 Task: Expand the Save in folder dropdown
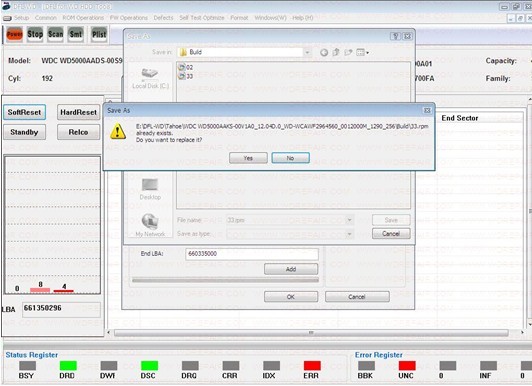(x=307, y=52)
